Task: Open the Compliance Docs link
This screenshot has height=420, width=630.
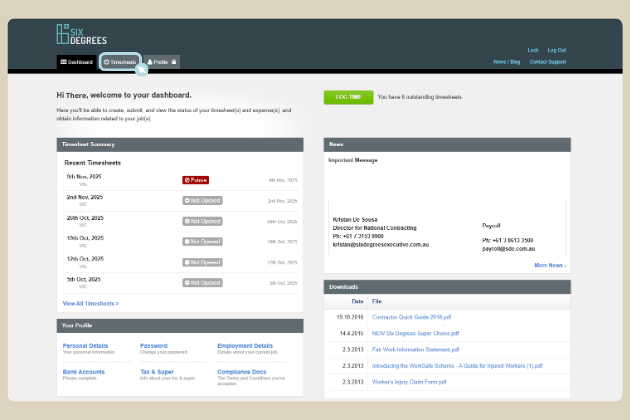Action: click(242, 372)
